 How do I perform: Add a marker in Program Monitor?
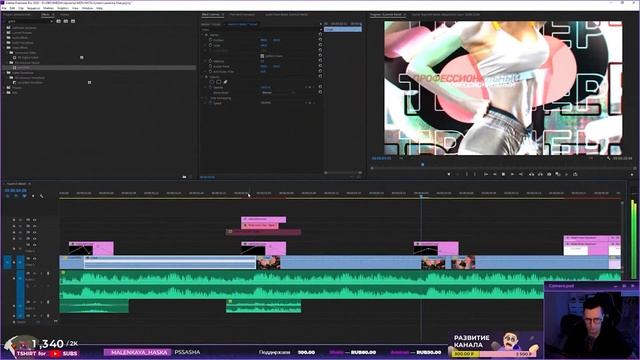[449, 174]
